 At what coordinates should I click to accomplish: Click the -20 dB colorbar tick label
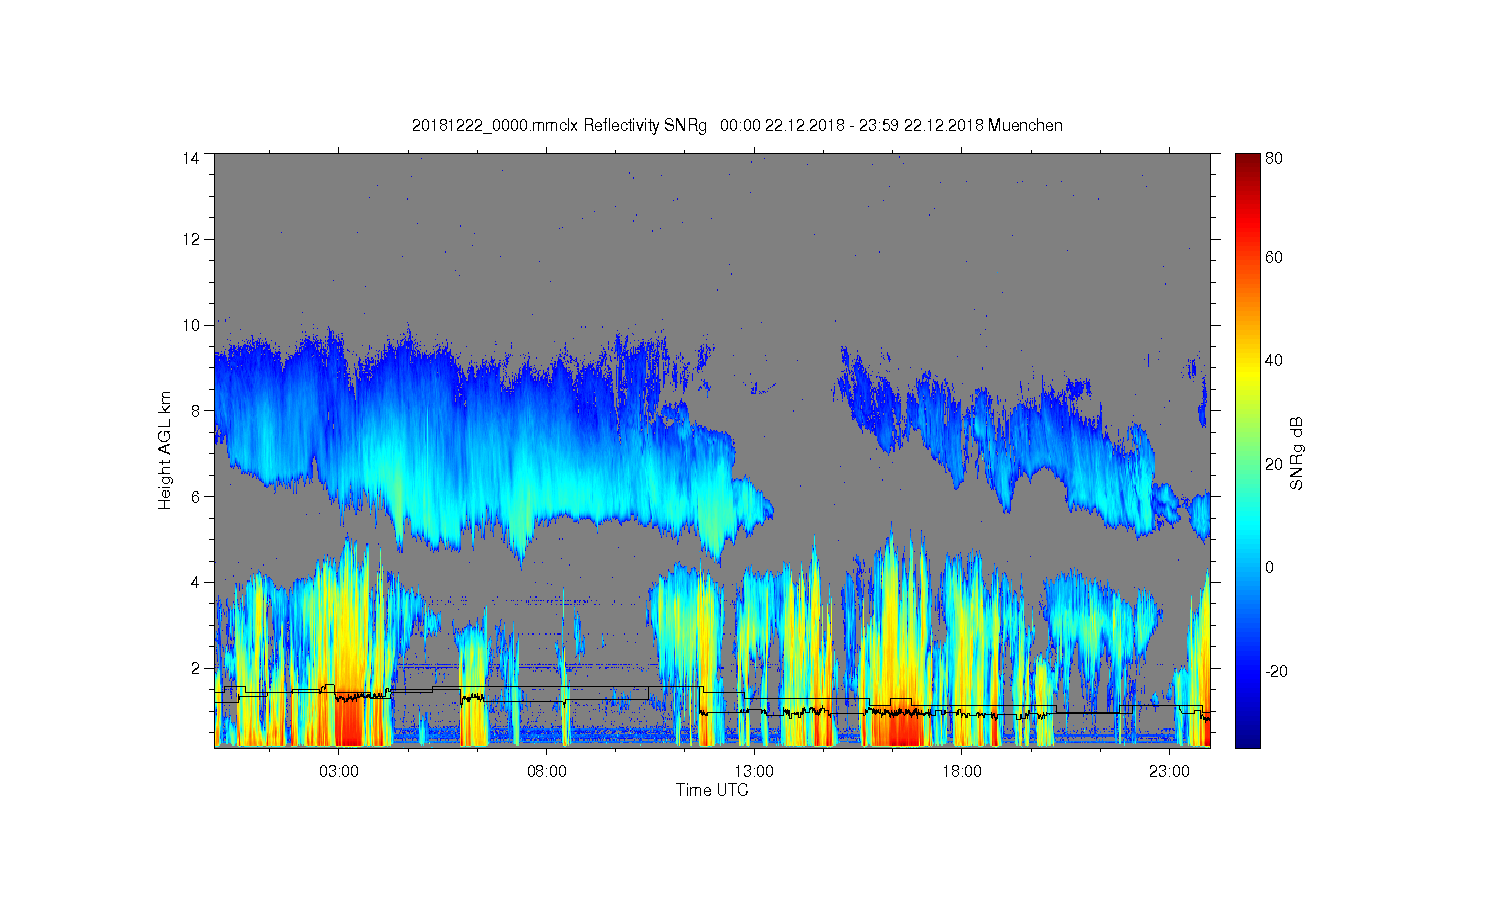1276,671
